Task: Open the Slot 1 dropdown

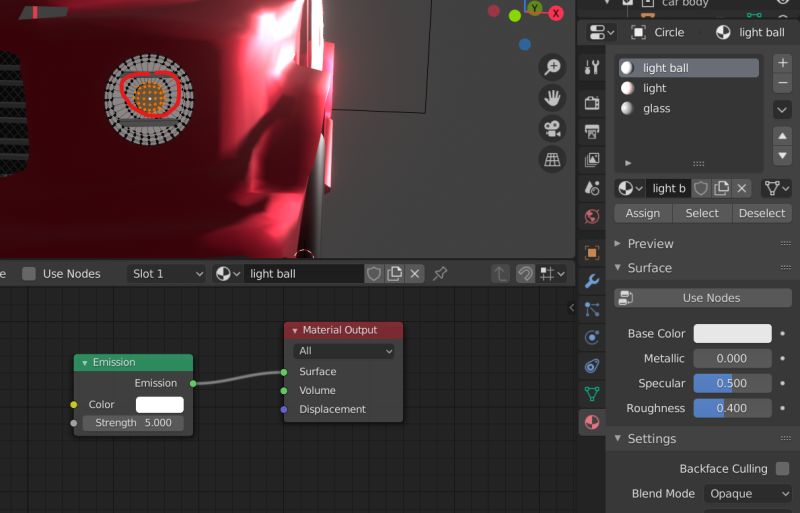Action: tap(166, 274)
